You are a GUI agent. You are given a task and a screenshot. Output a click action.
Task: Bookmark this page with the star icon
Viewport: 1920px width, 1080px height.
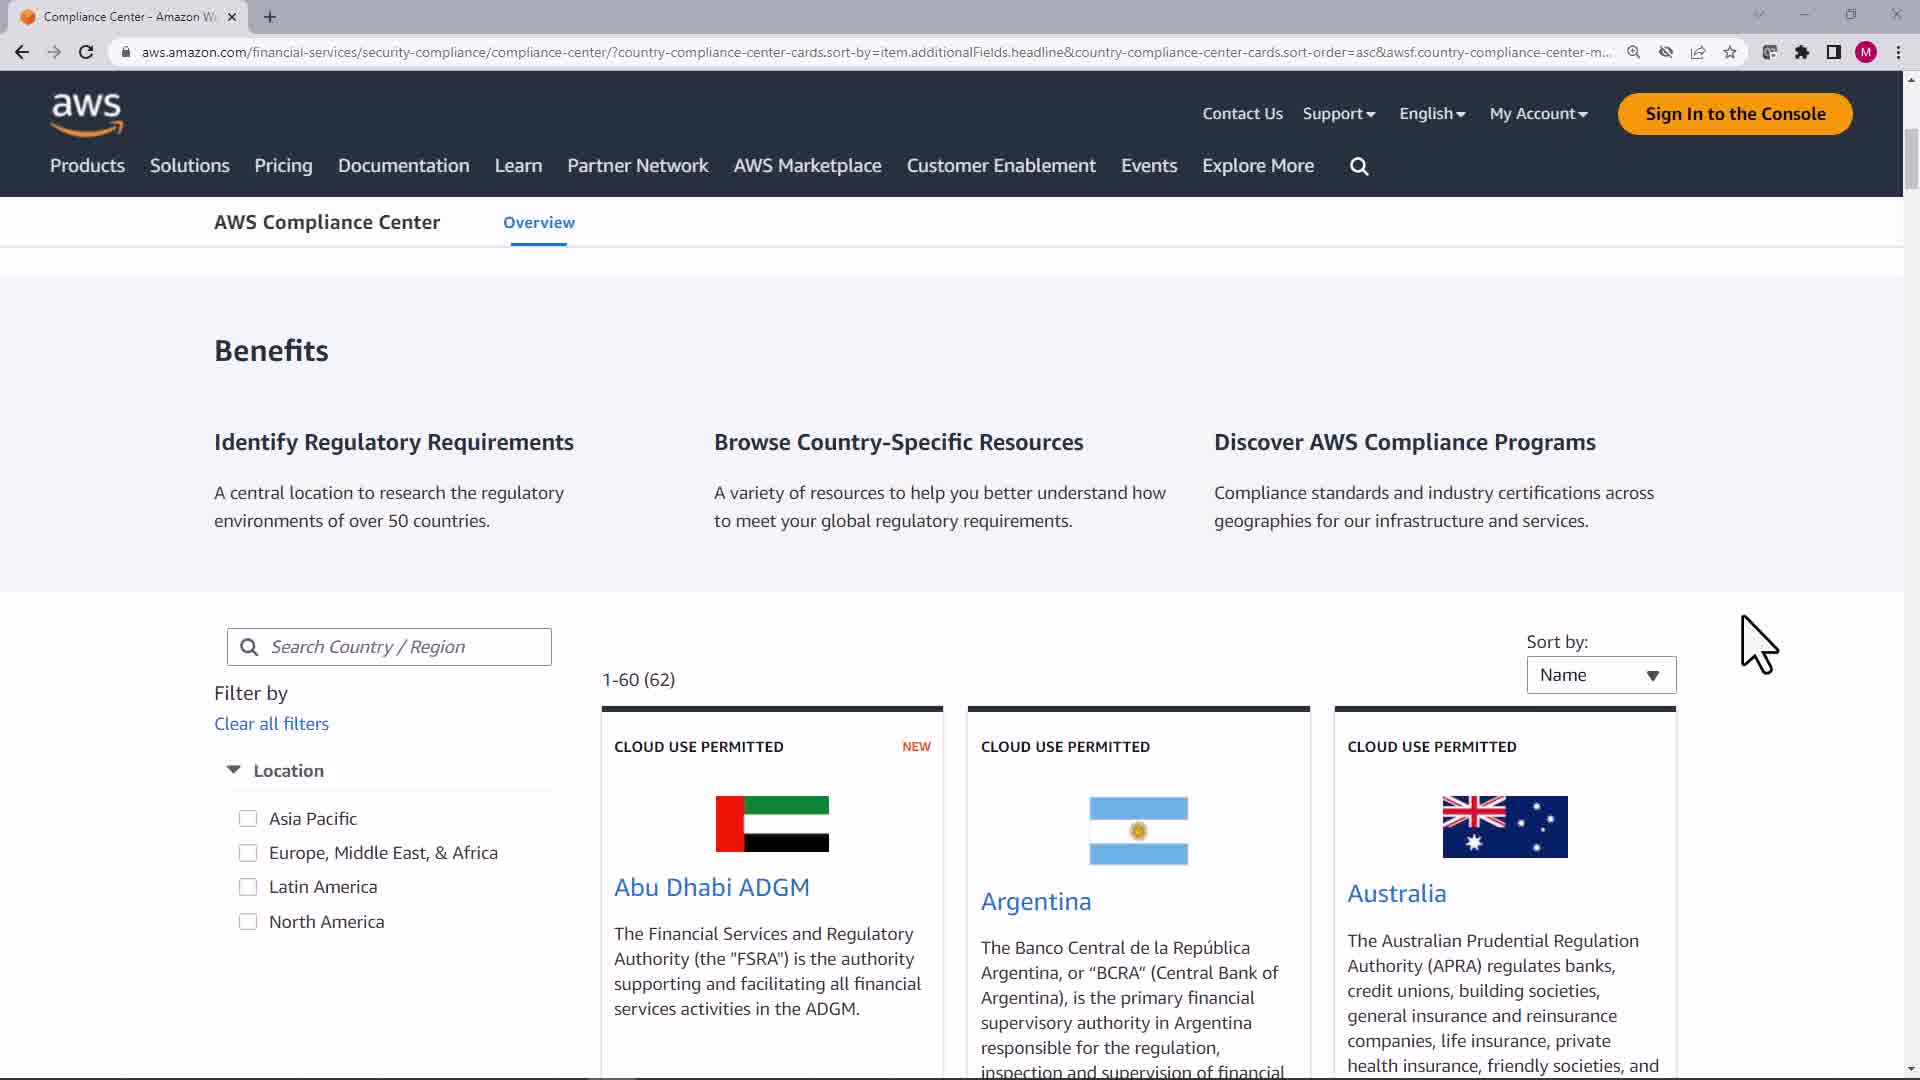point(1730,52)
